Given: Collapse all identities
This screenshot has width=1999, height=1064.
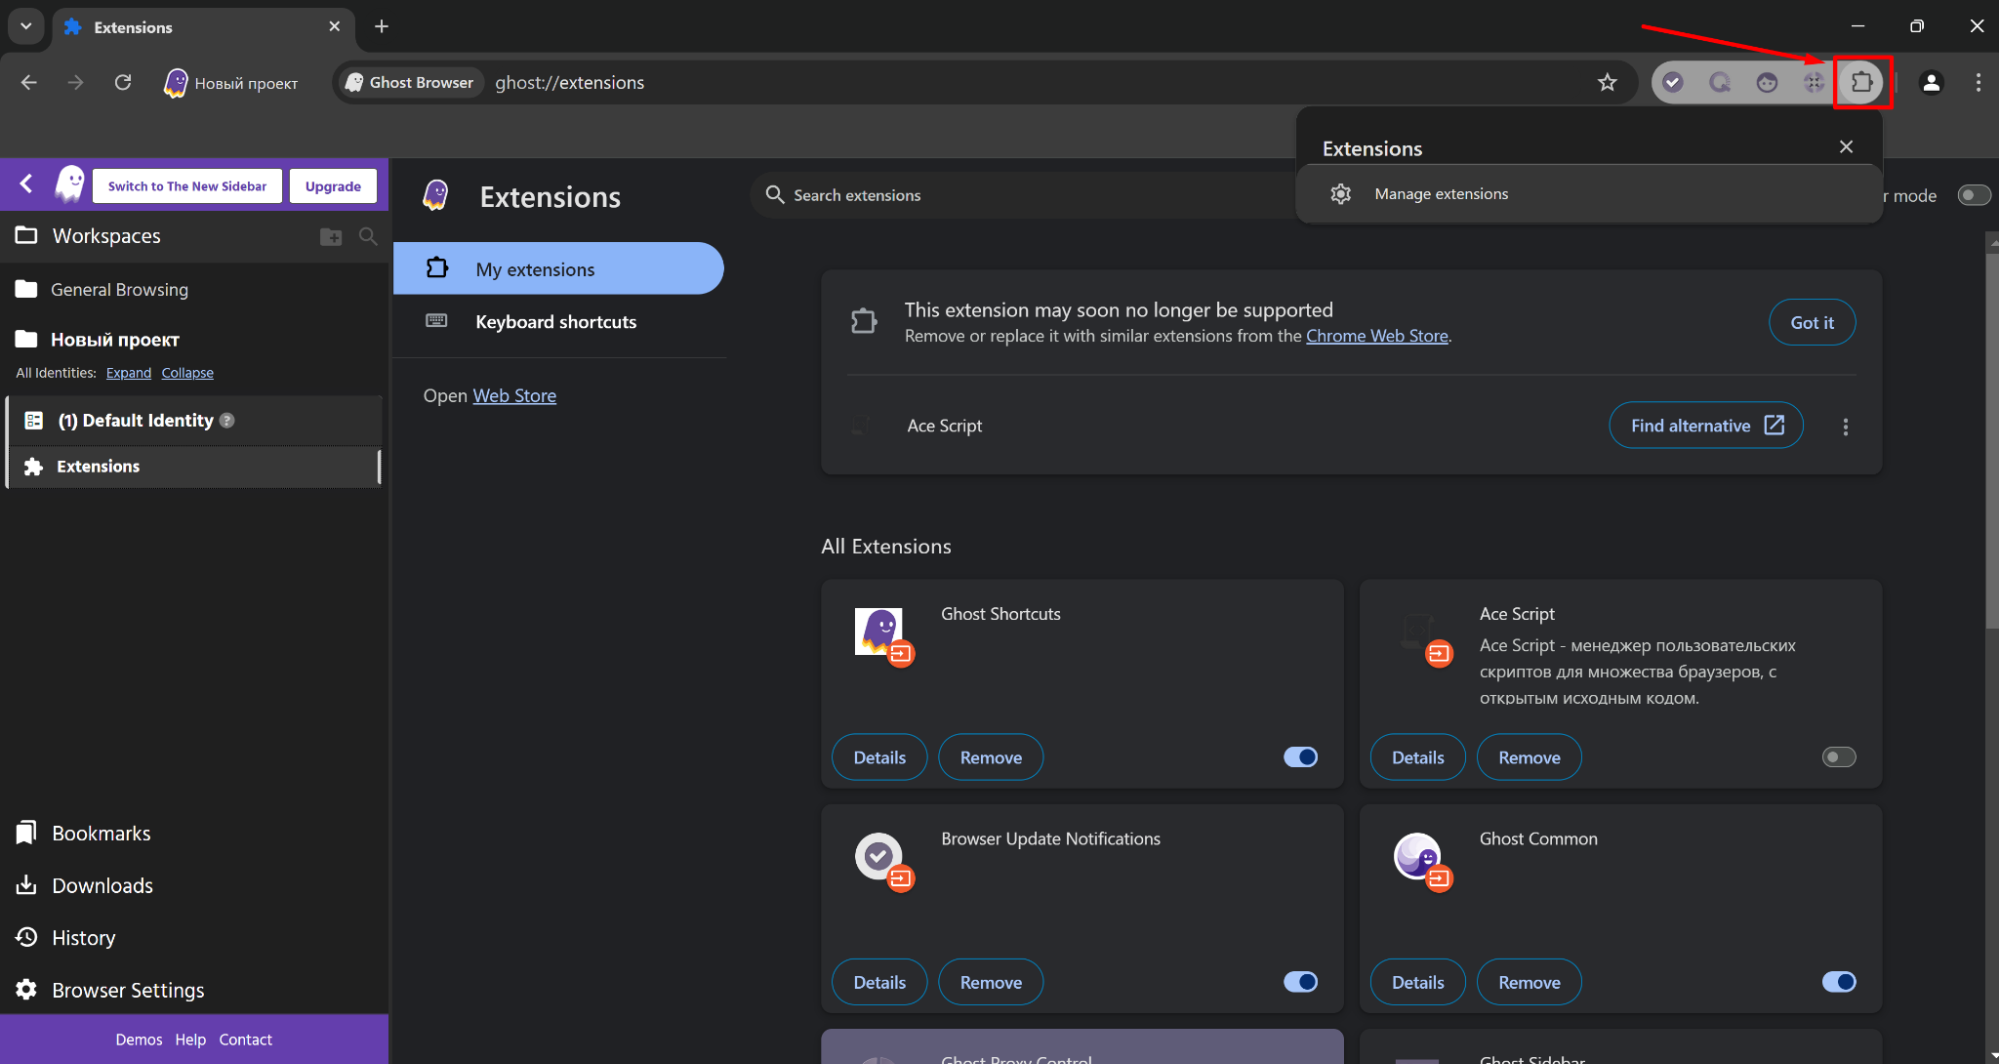Looking at the screenshot, I should 187,373.
